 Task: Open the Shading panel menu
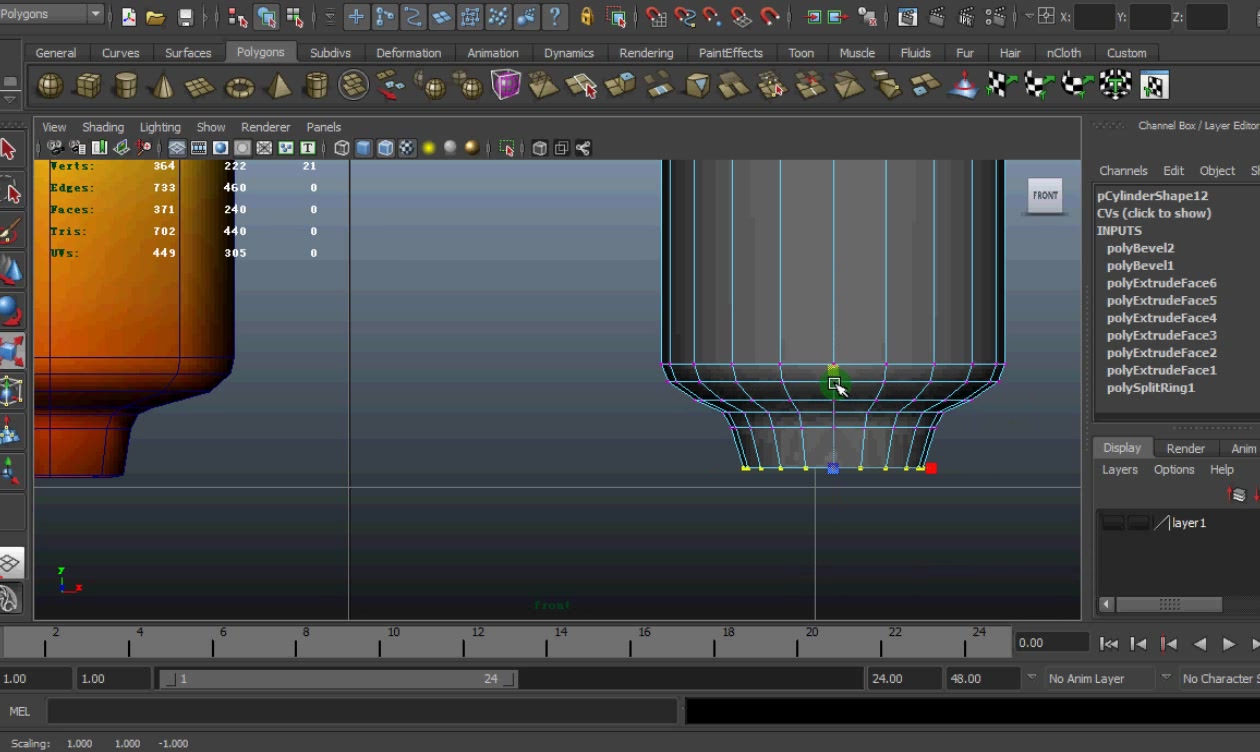(x=103, y=127)
